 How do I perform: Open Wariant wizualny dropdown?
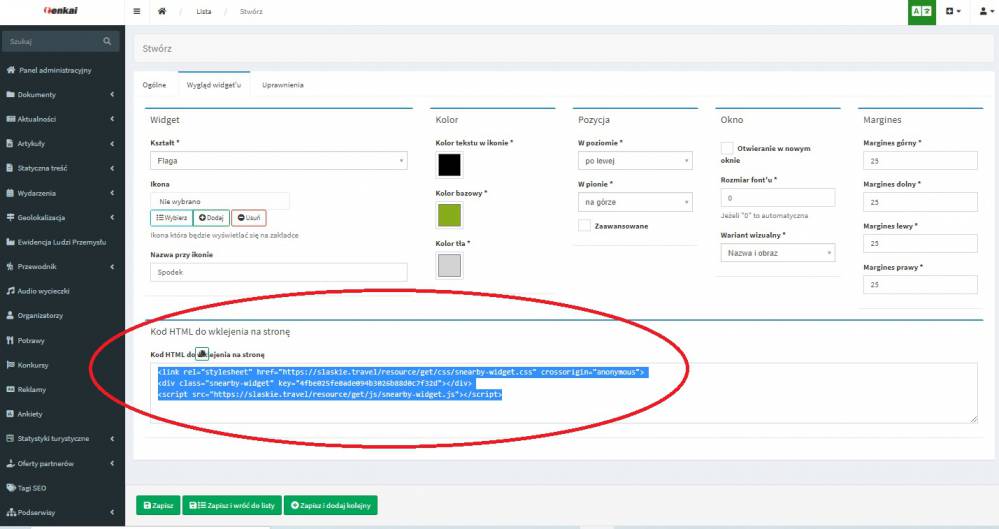(777, 253)
